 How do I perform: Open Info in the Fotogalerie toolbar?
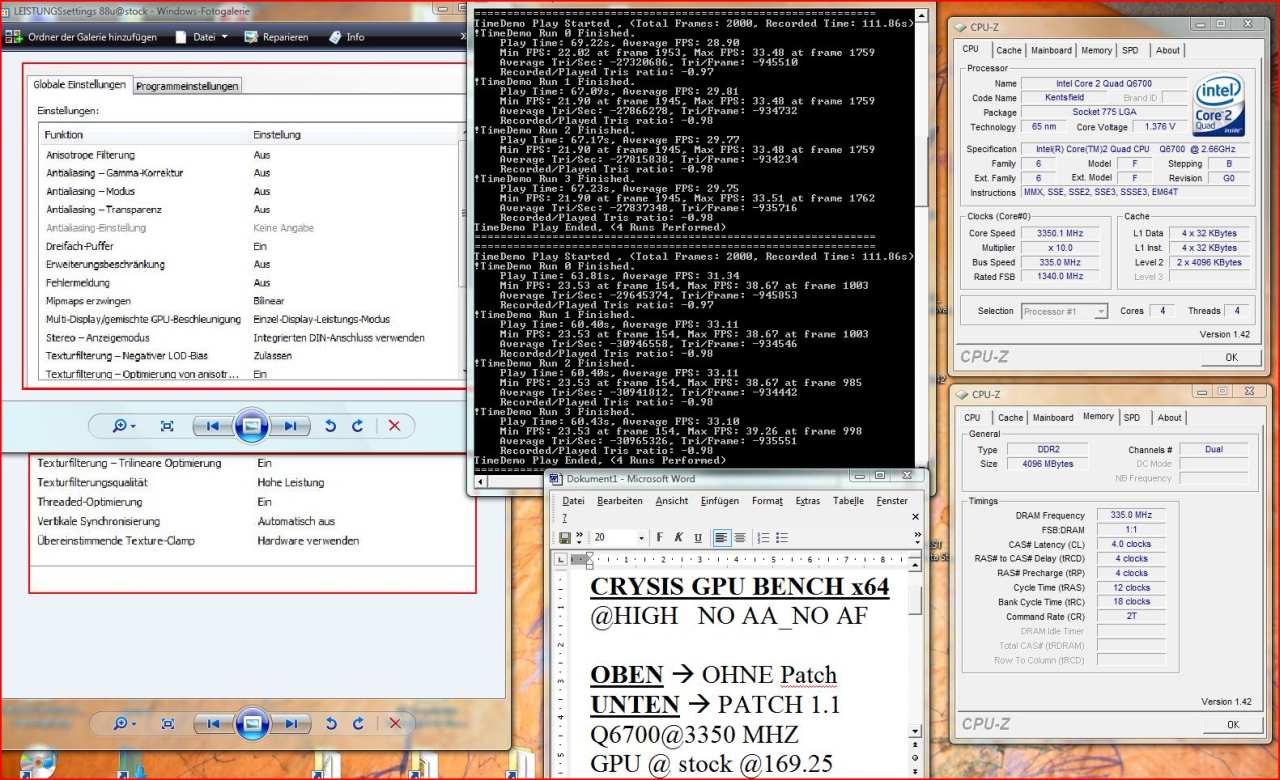(346, 37)
